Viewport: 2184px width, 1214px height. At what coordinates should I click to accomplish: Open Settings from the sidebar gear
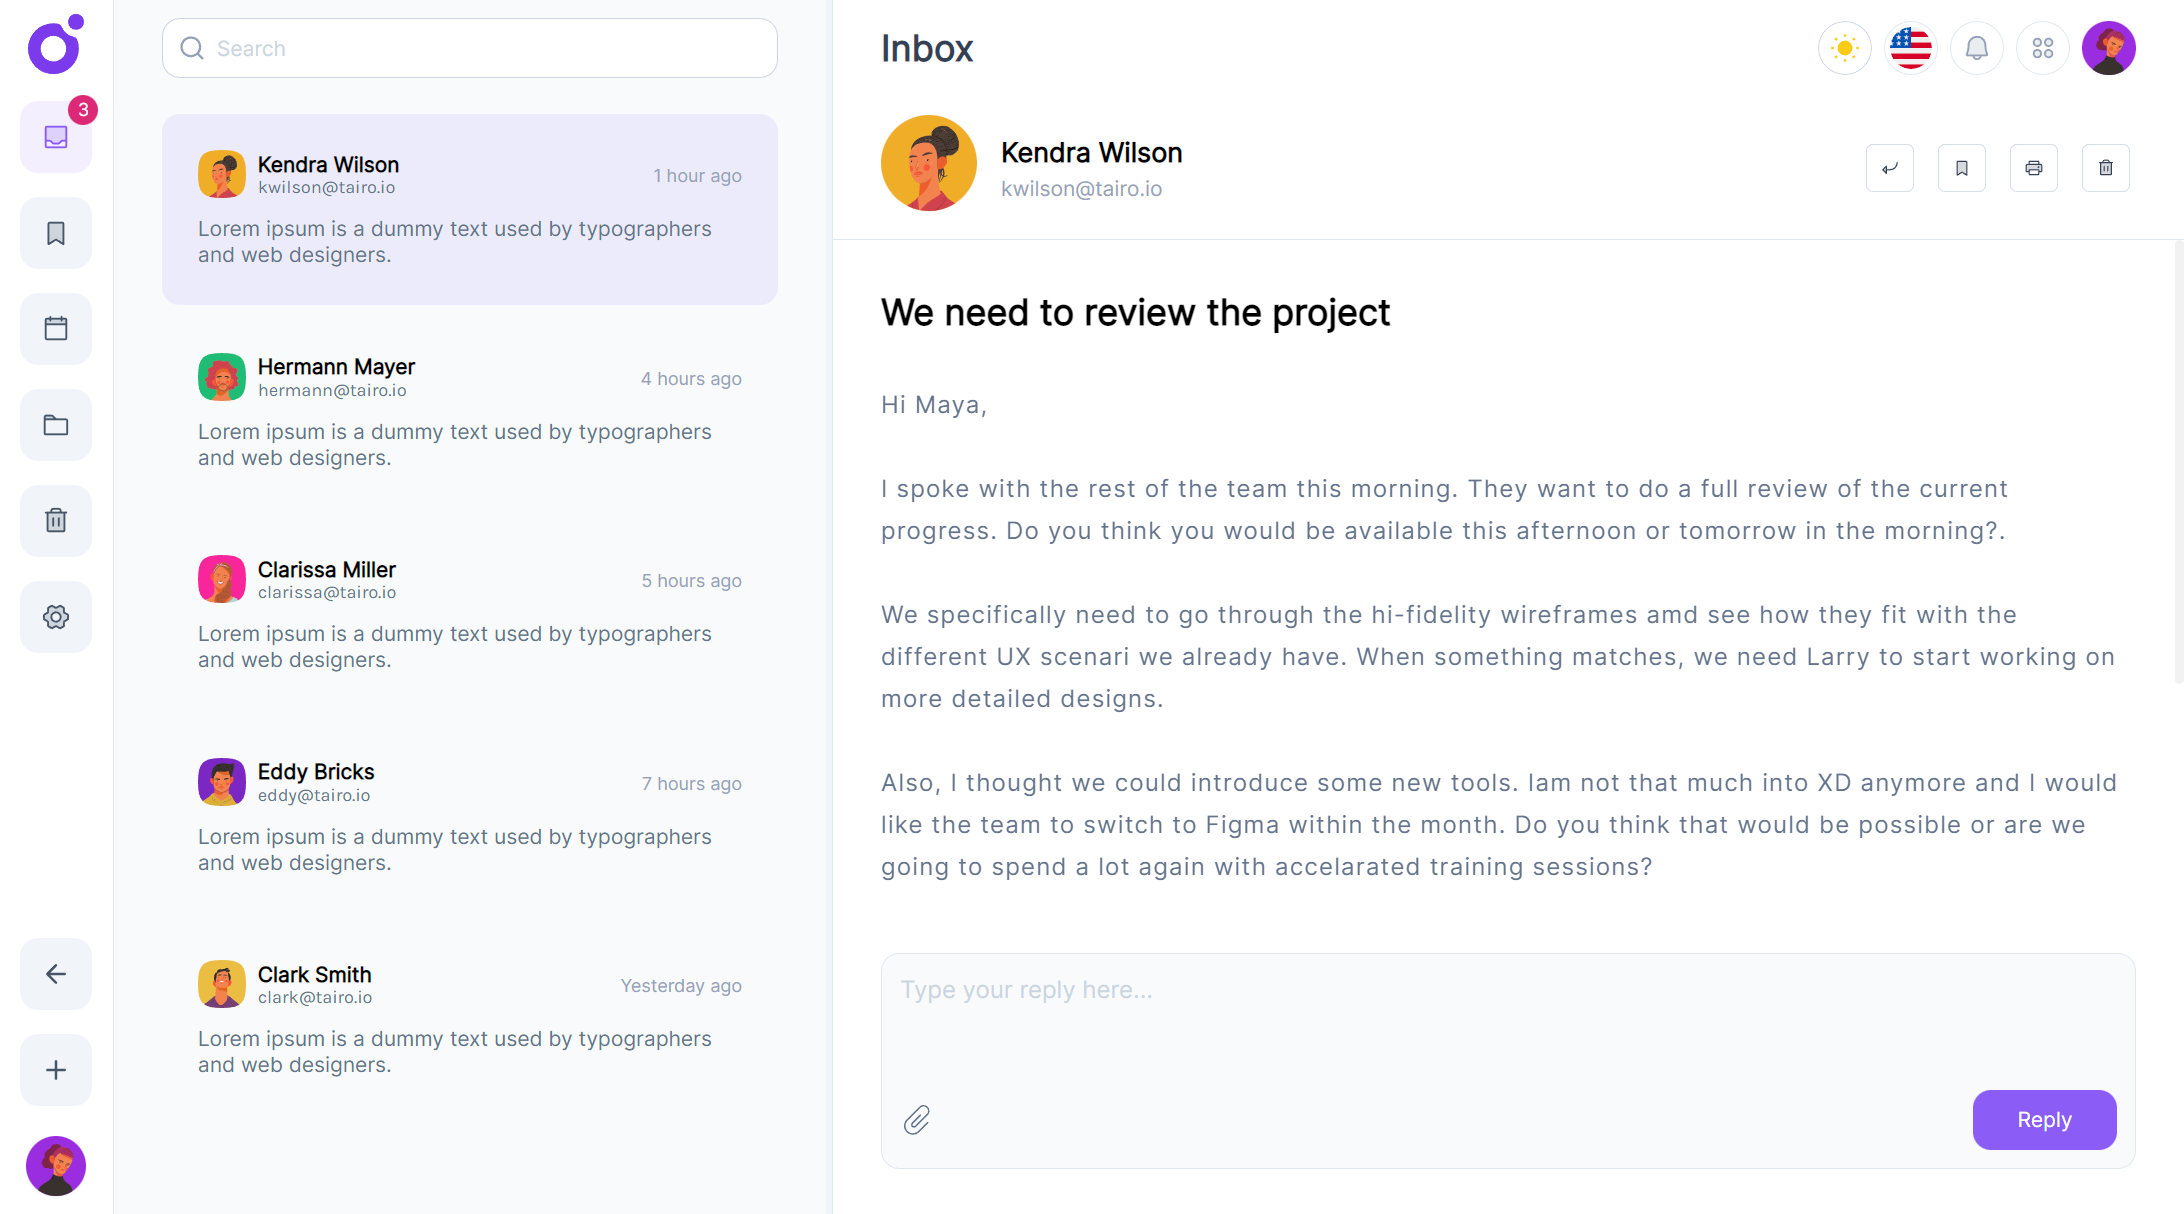click(55, 616)
